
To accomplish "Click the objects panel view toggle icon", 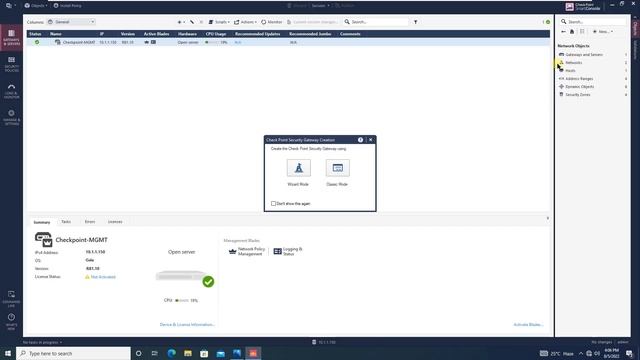I will pos(582,31).
